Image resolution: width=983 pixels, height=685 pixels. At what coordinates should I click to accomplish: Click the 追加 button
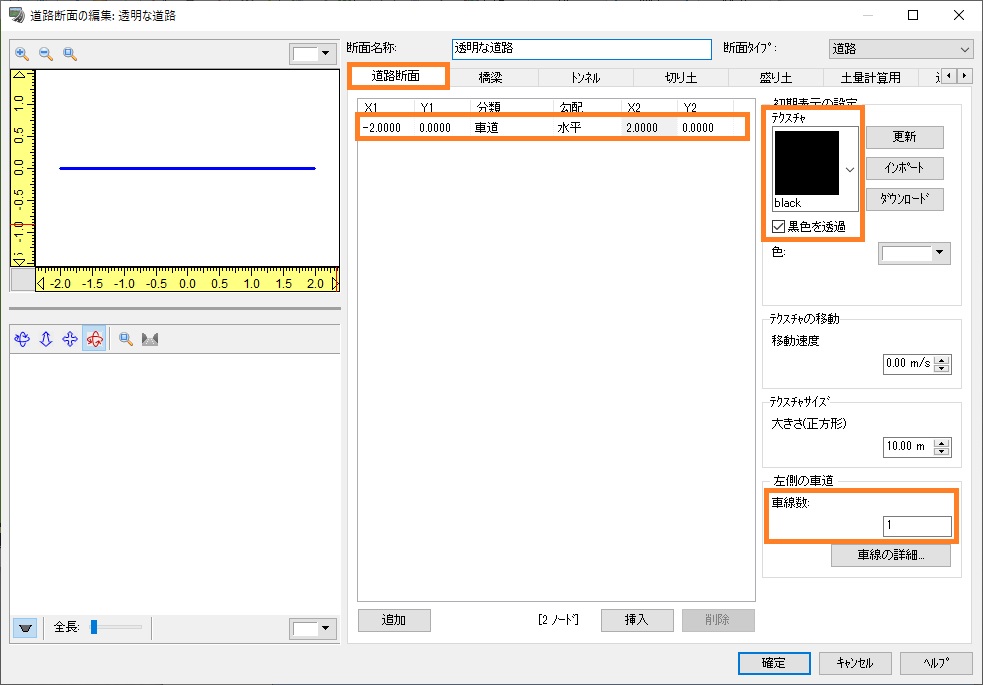[394, 620]
